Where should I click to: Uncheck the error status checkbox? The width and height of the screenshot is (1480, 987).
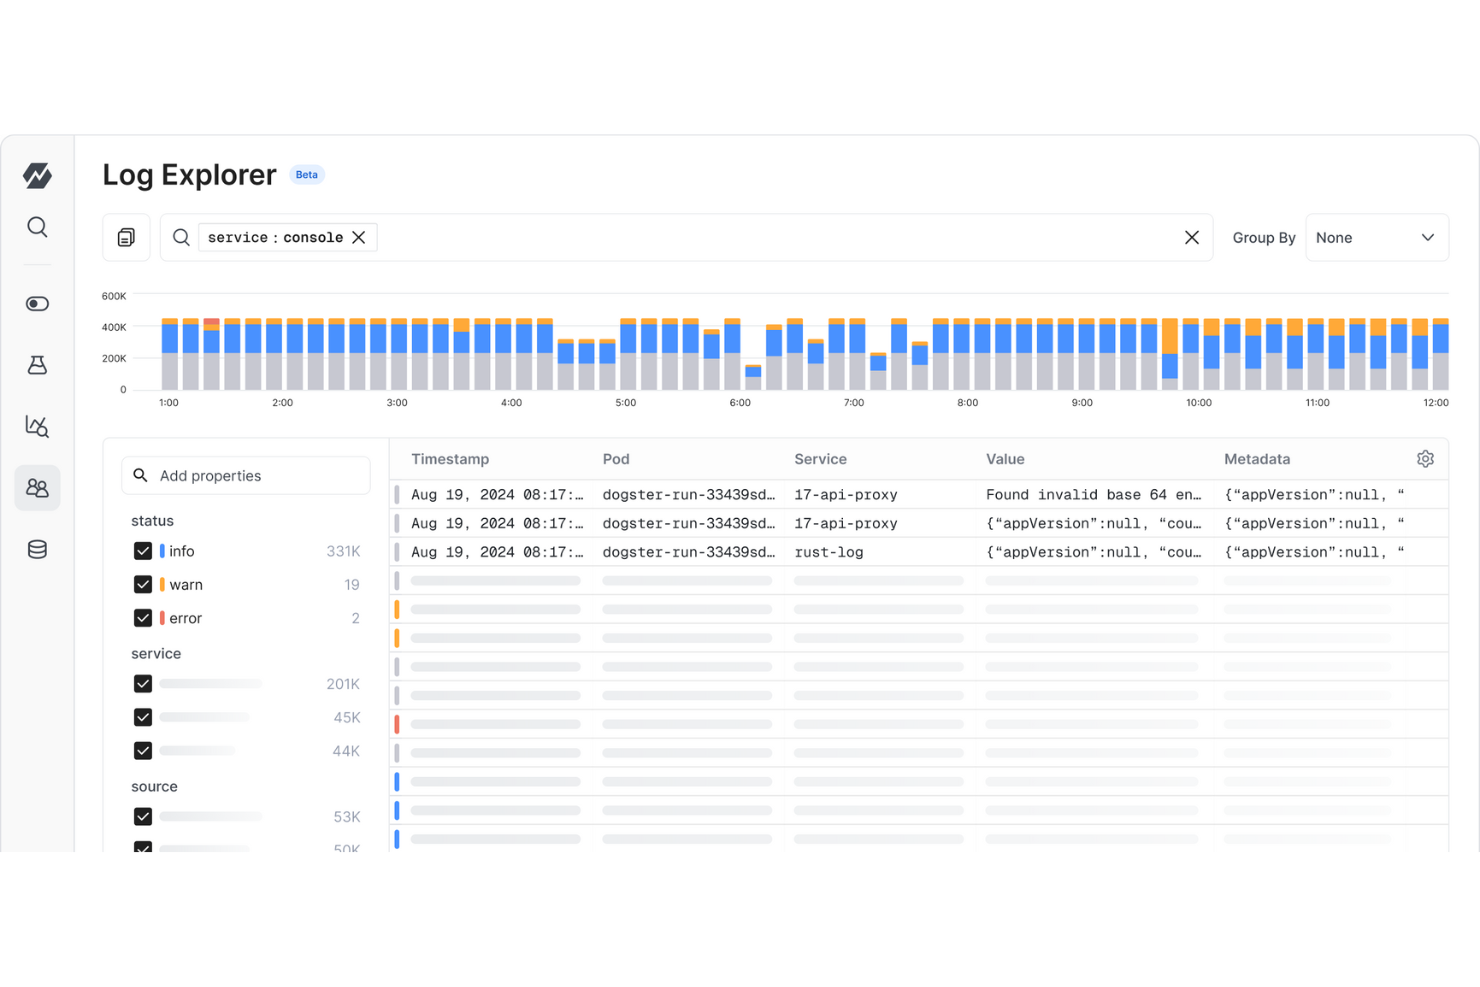tap(143, 618)
